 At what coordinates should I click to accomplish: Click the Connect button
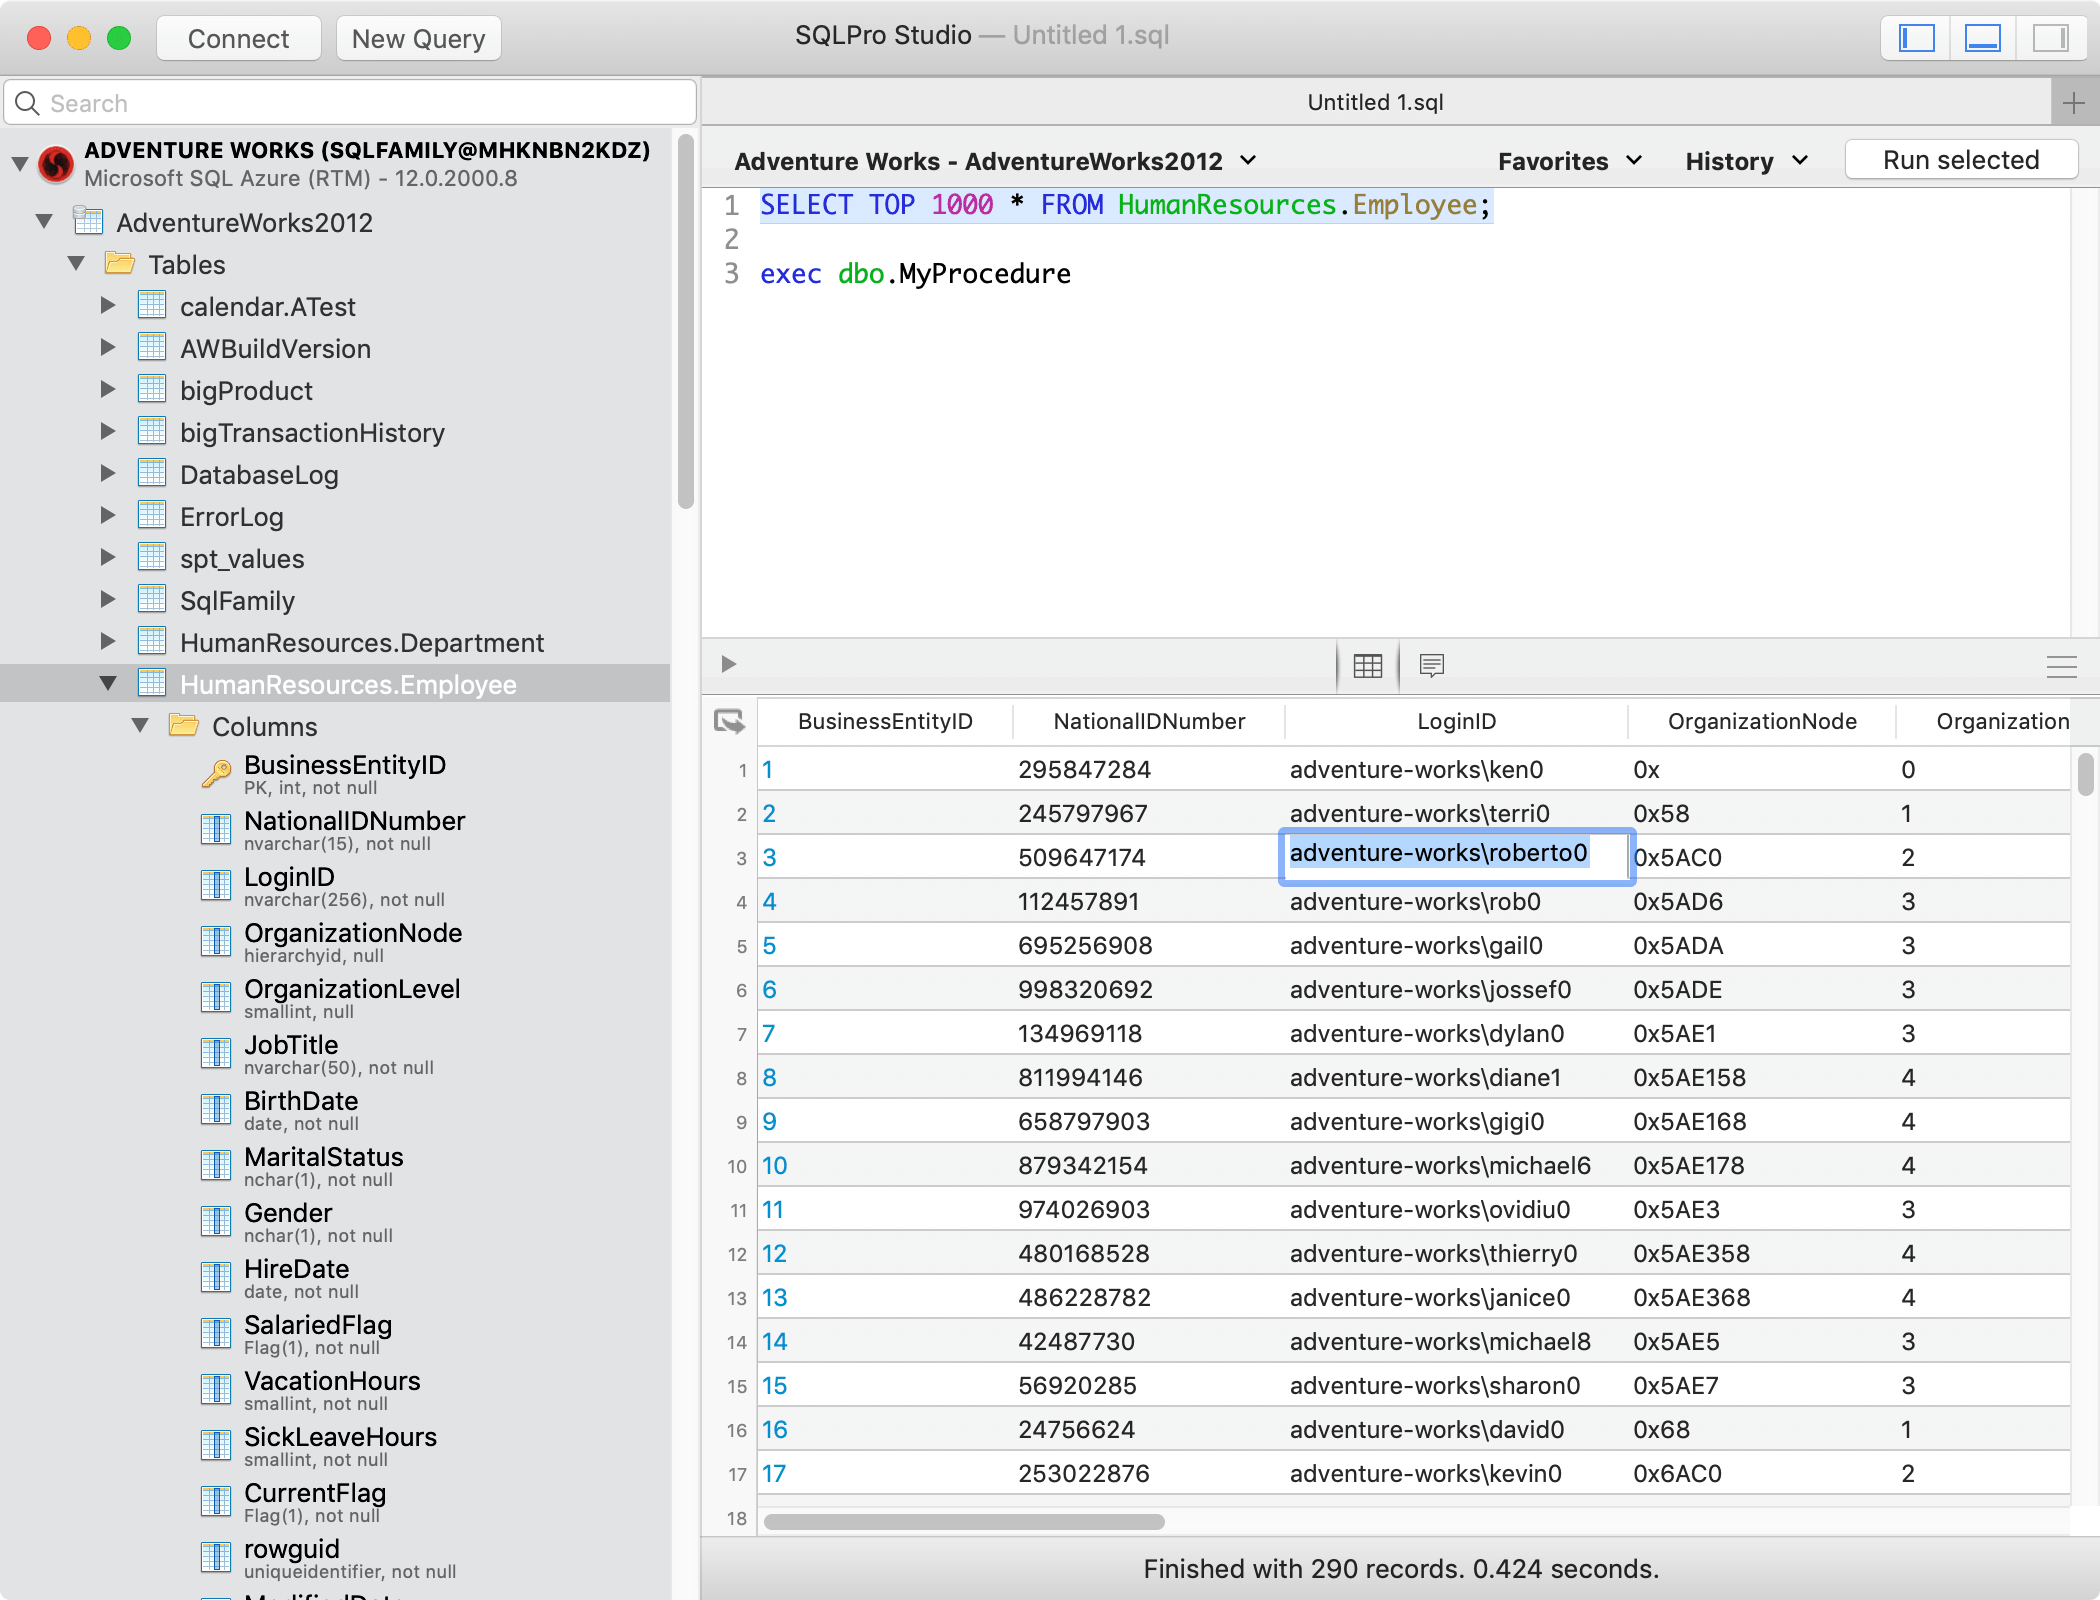point(238,38)
